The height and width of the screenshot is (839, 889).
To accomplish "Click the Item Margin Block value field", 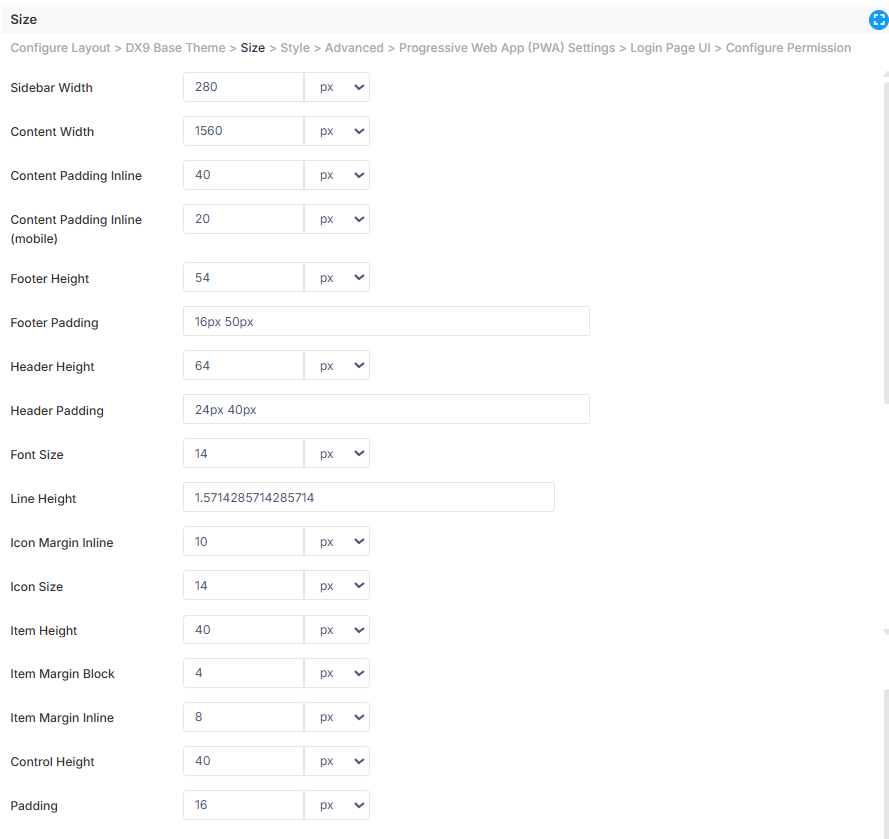I will 243,673.
